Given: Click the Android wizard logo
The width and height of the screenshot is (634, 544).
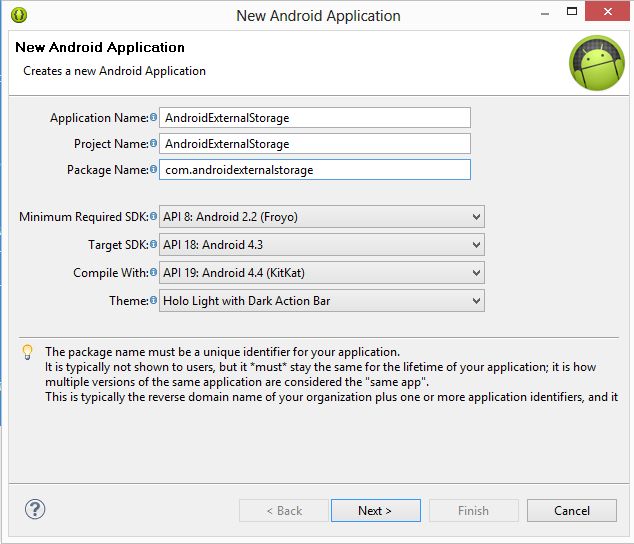Looking at the screenshot, I should [x=596, y=63].
